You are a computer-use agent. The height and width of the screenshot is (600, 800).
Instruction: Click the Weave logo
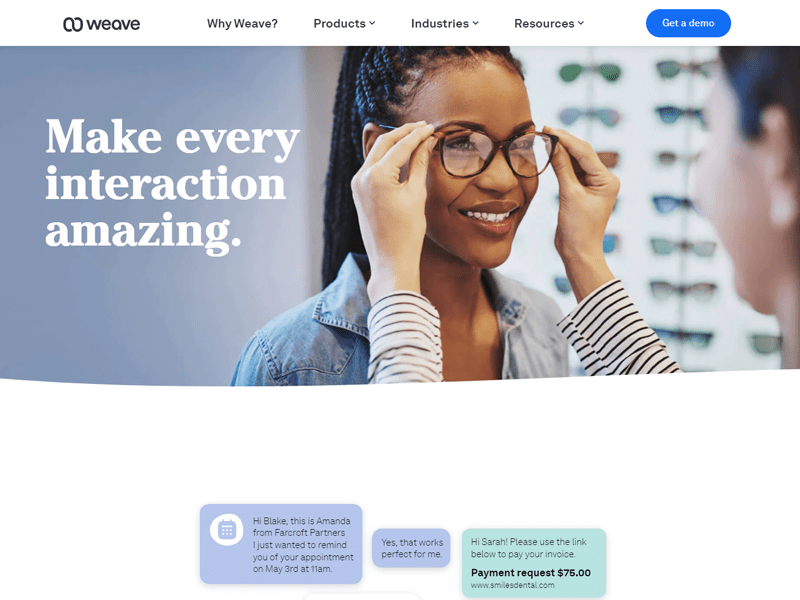102,24
